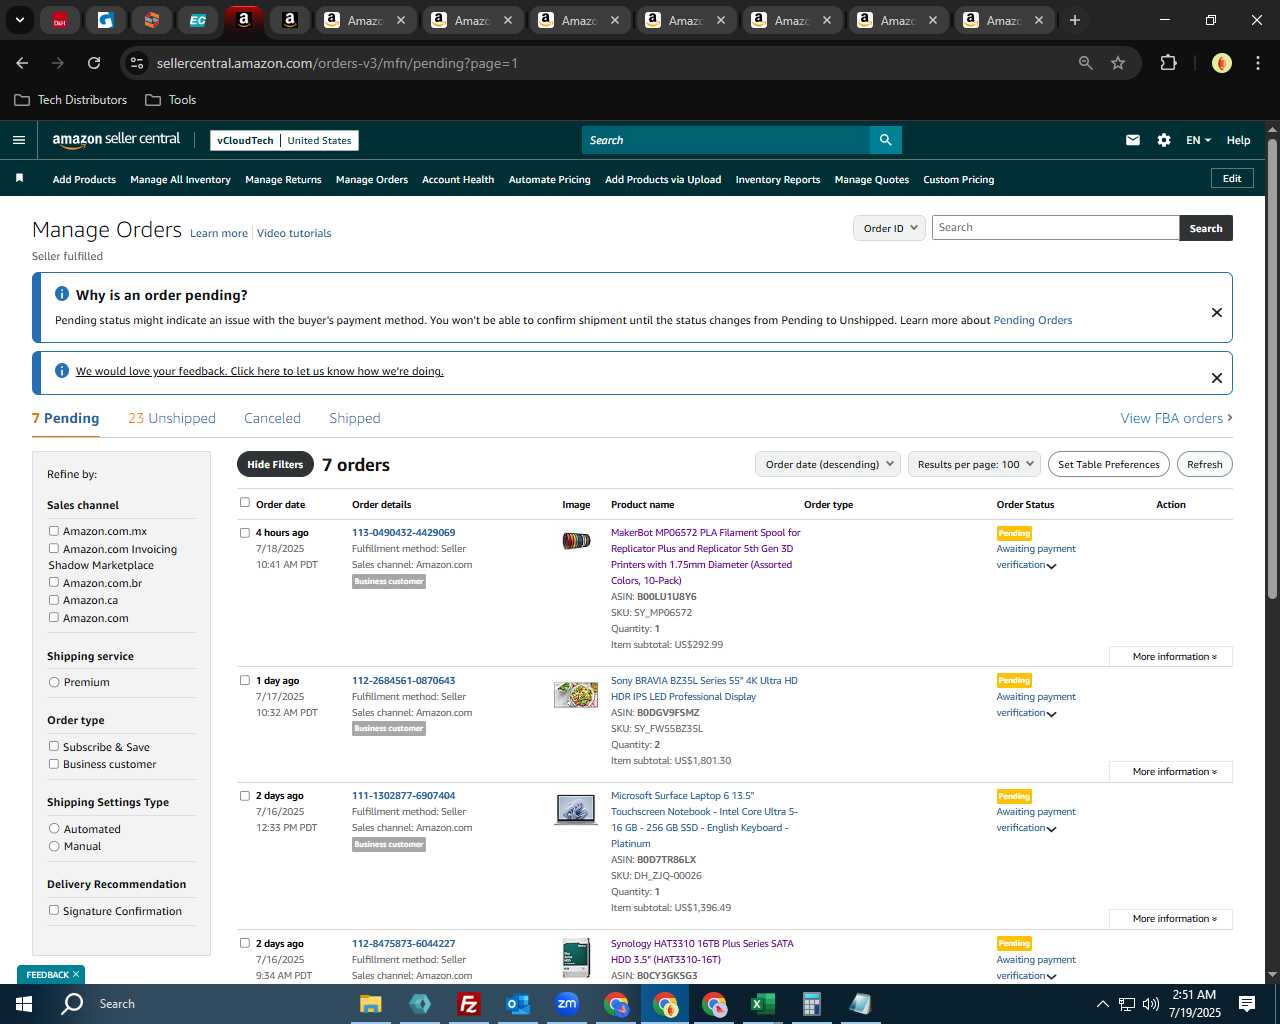Image resolution: width=1280 pixels, height=1024 pixels.
Task: Click the Windows Start button
Action: (x=24, y=1004)
